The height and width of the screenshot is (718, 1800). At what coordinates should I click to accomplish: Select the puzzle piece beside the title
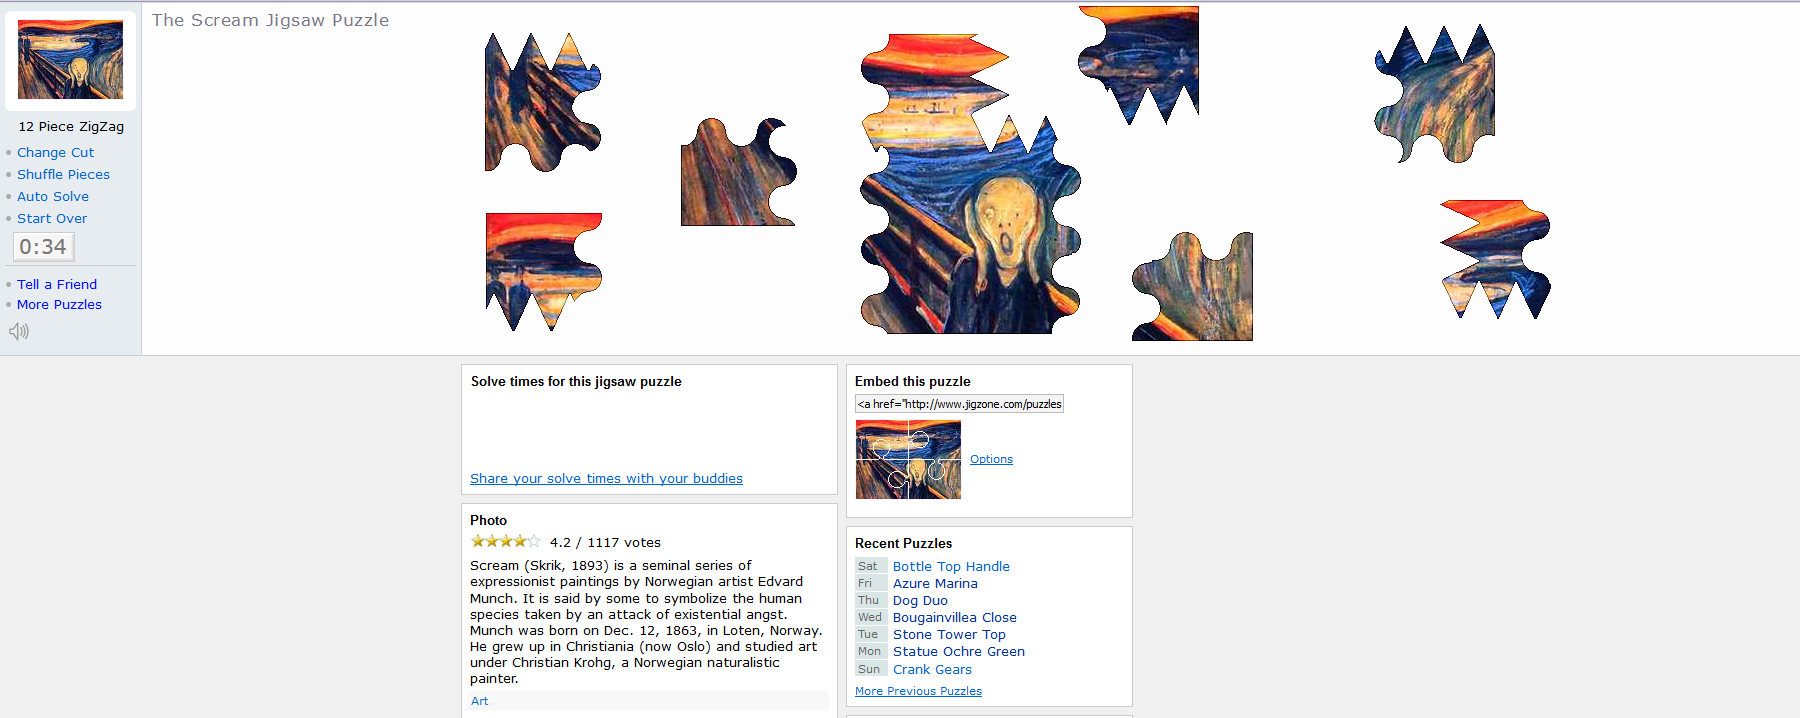tap(543, 102)
